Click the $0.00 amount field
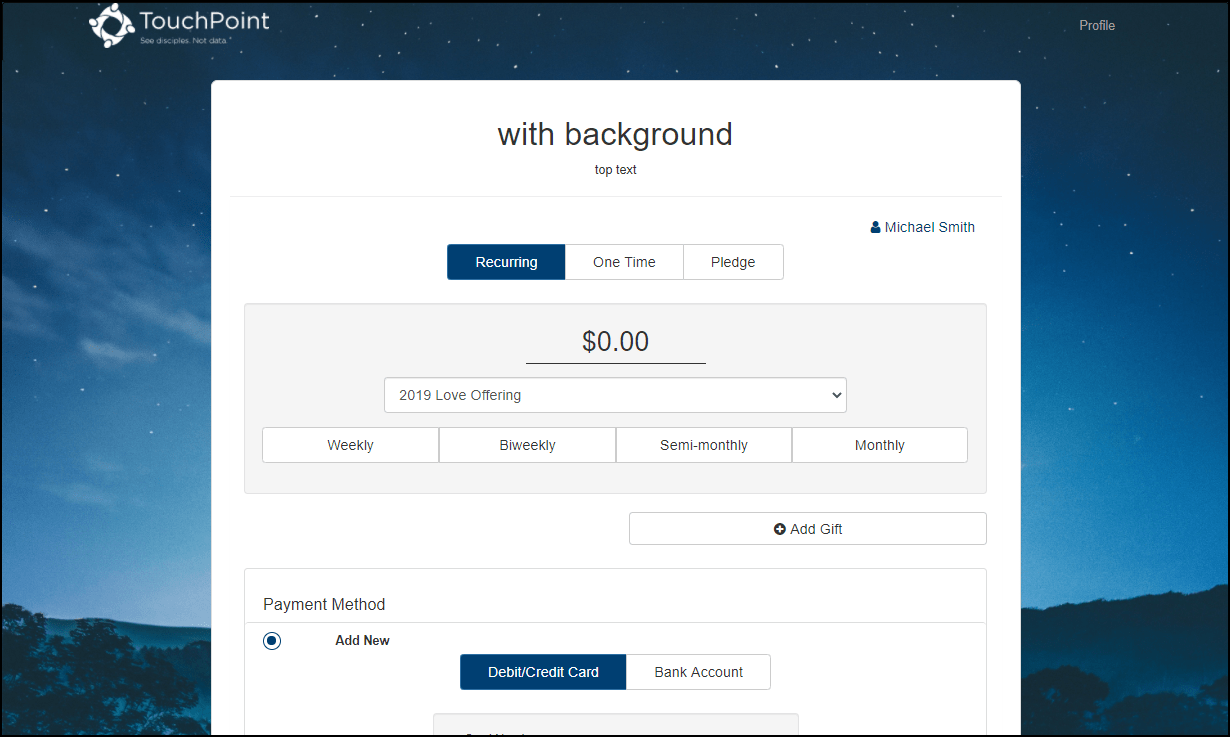The width and height of the screenshot is (1230, 737). [x=616, y=342]
